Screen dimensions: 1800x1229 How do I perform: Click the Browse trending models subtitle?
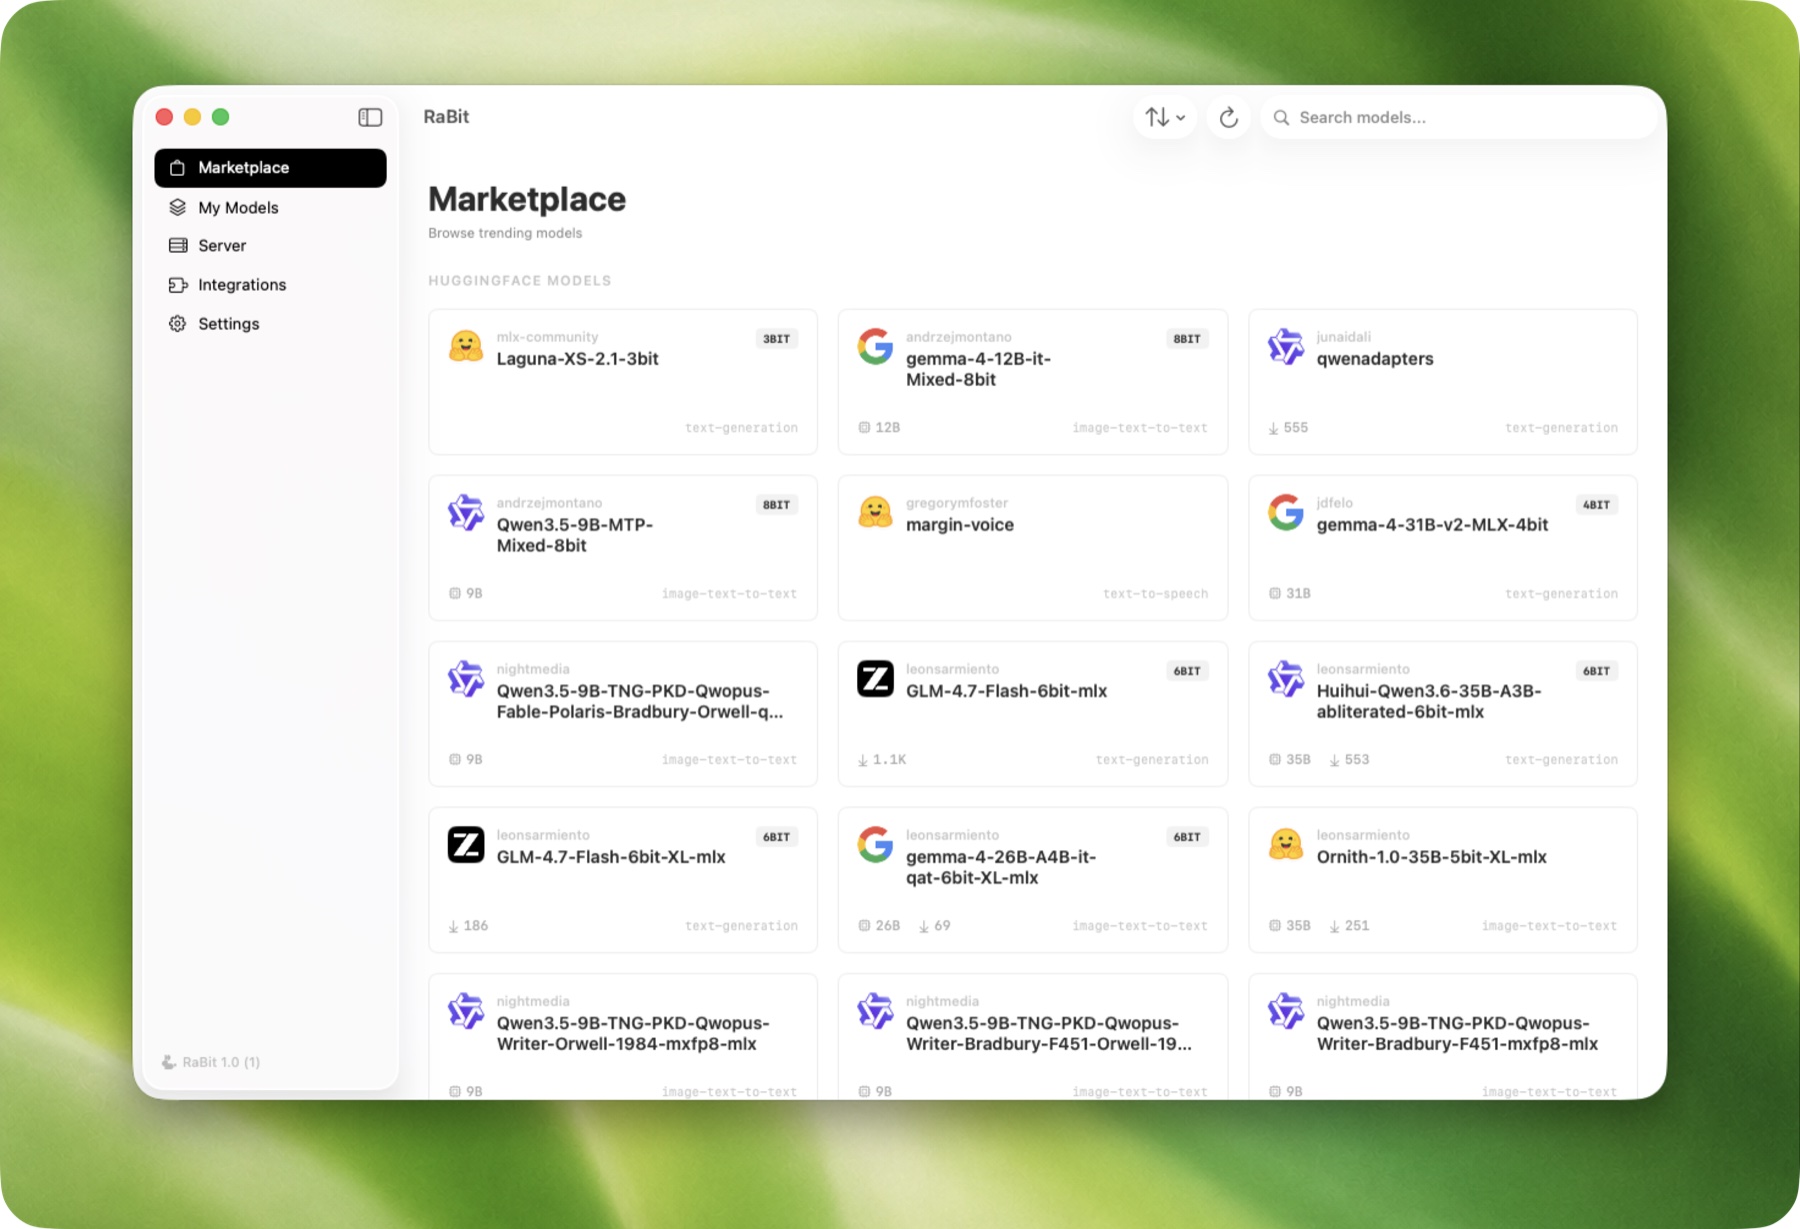[505, 233]
